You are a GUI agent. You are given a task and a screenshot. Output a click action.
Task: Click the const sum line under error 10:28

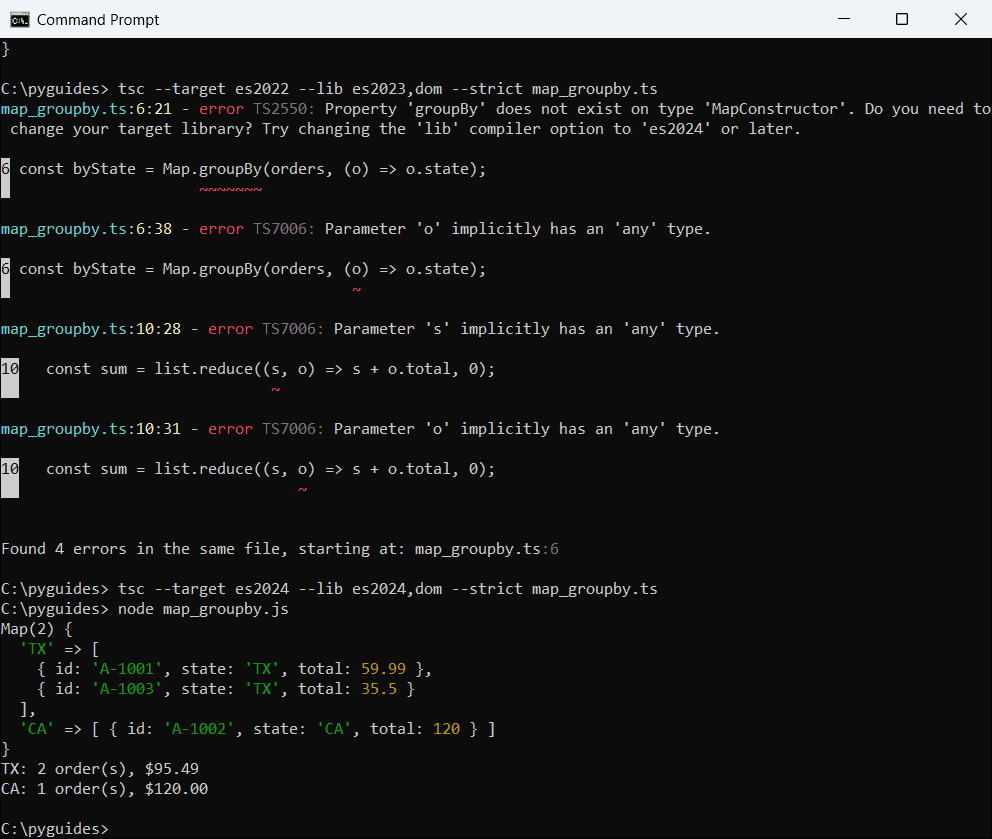270,369
